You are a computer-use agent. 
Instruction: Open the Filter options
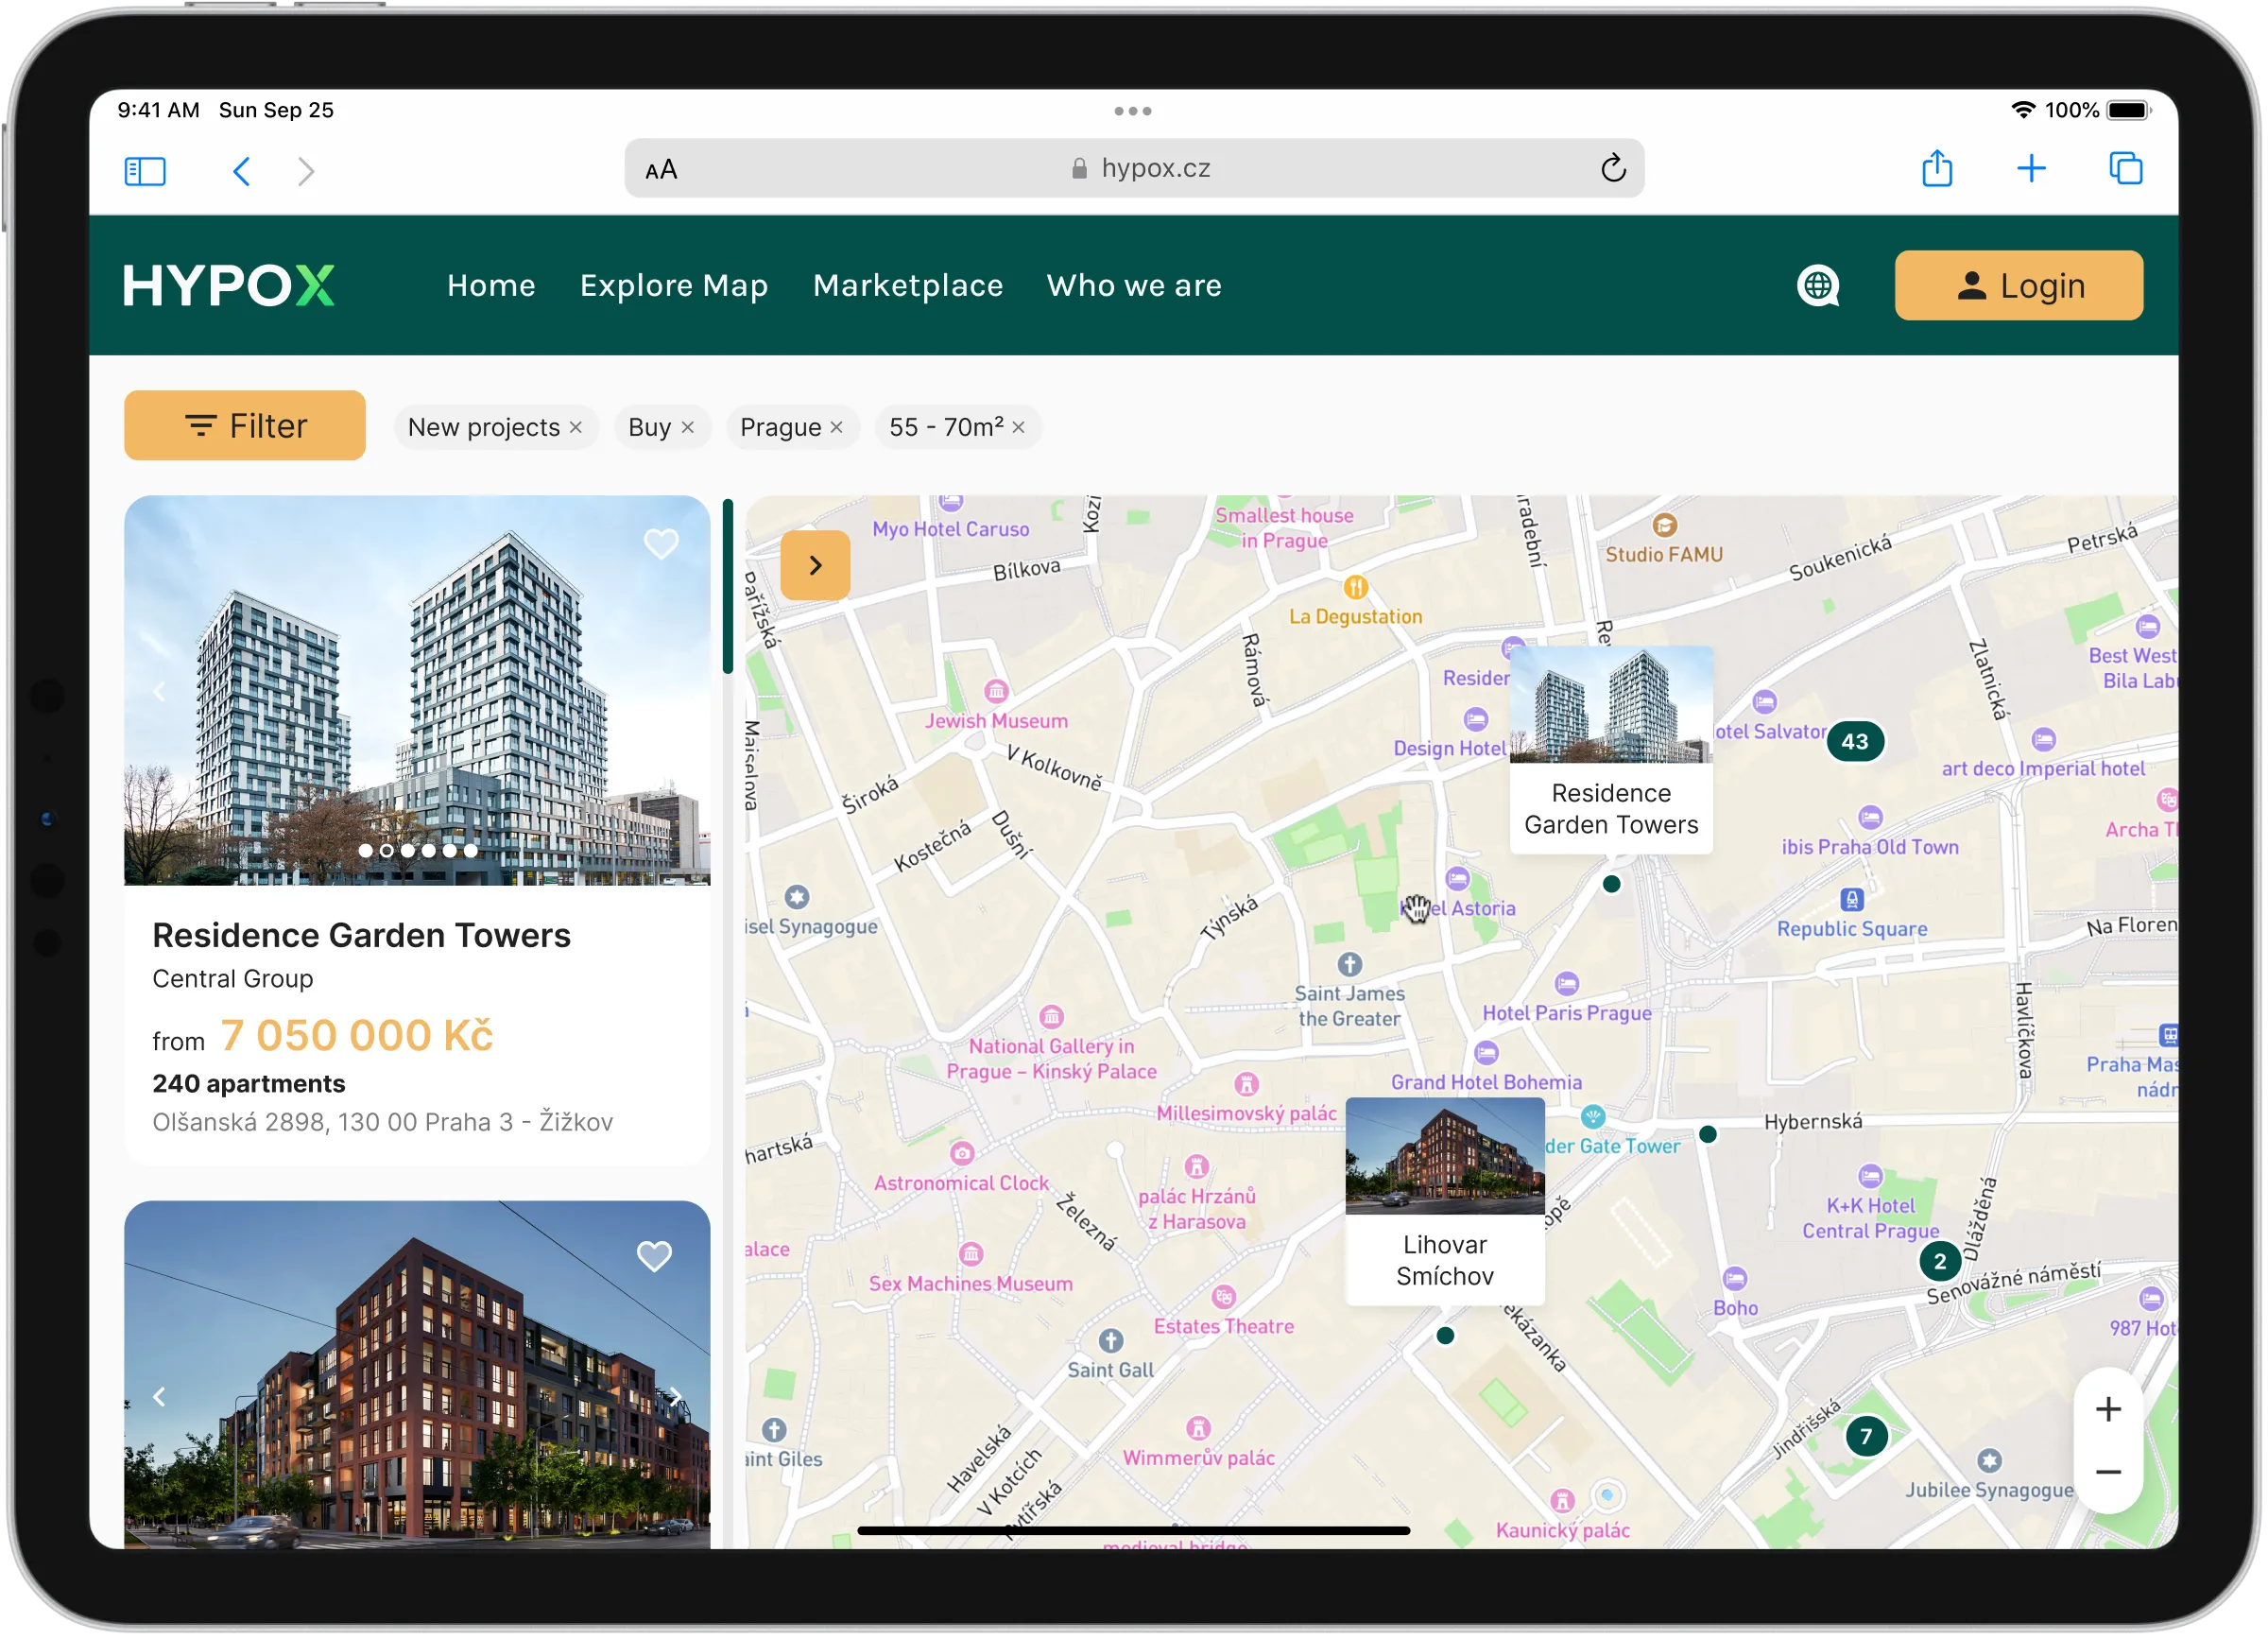click(245, 426)
